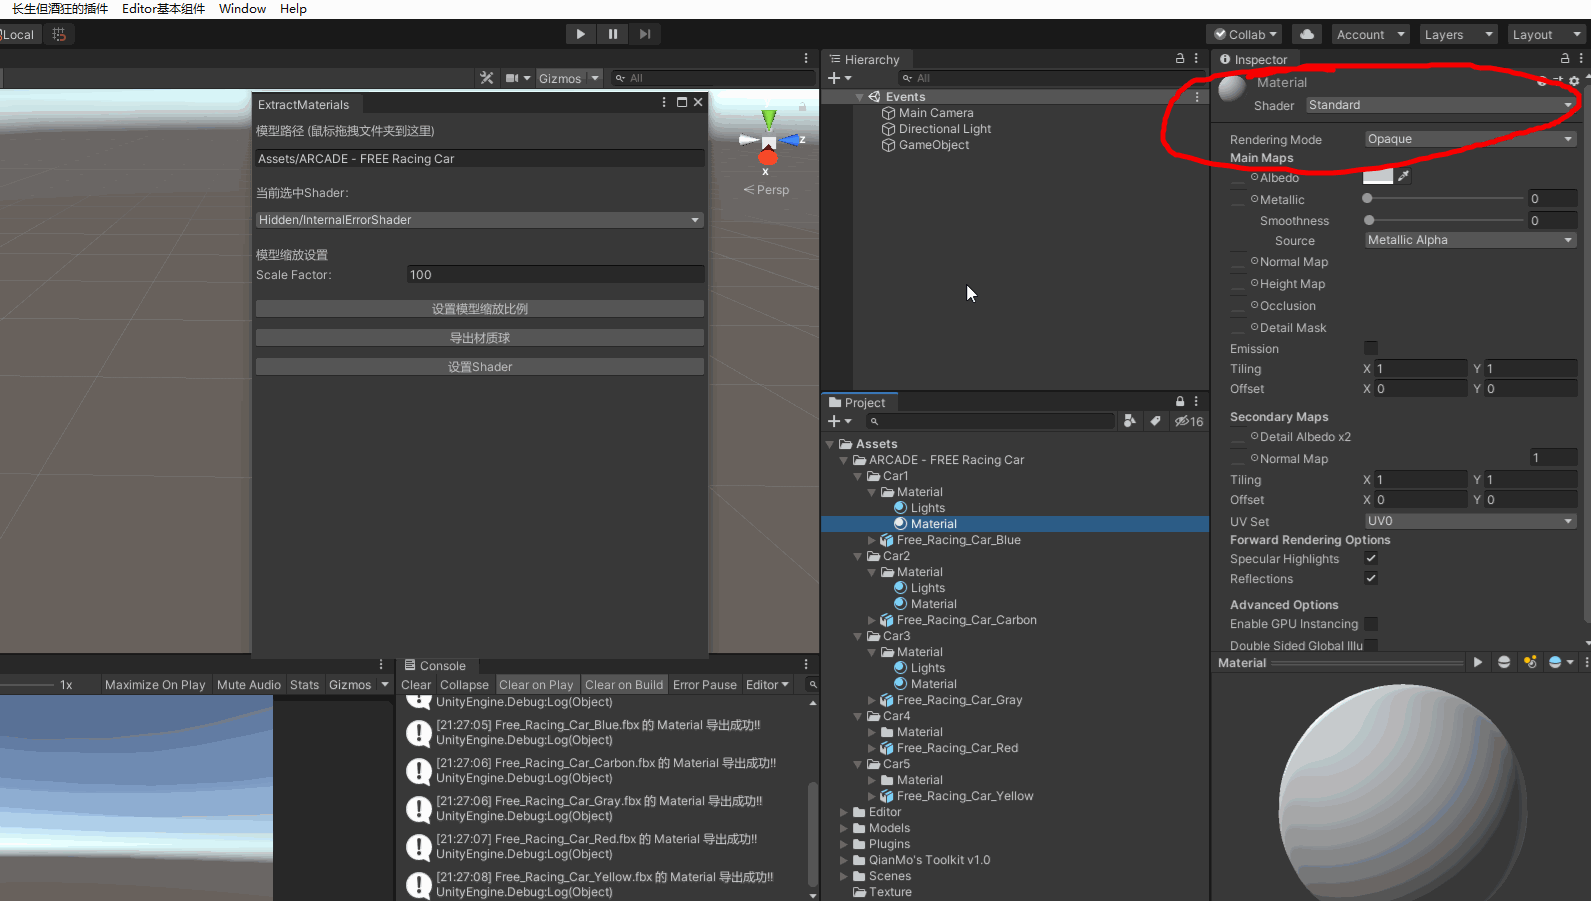Toggle Clear on Build in Console

tap(624, 685)
